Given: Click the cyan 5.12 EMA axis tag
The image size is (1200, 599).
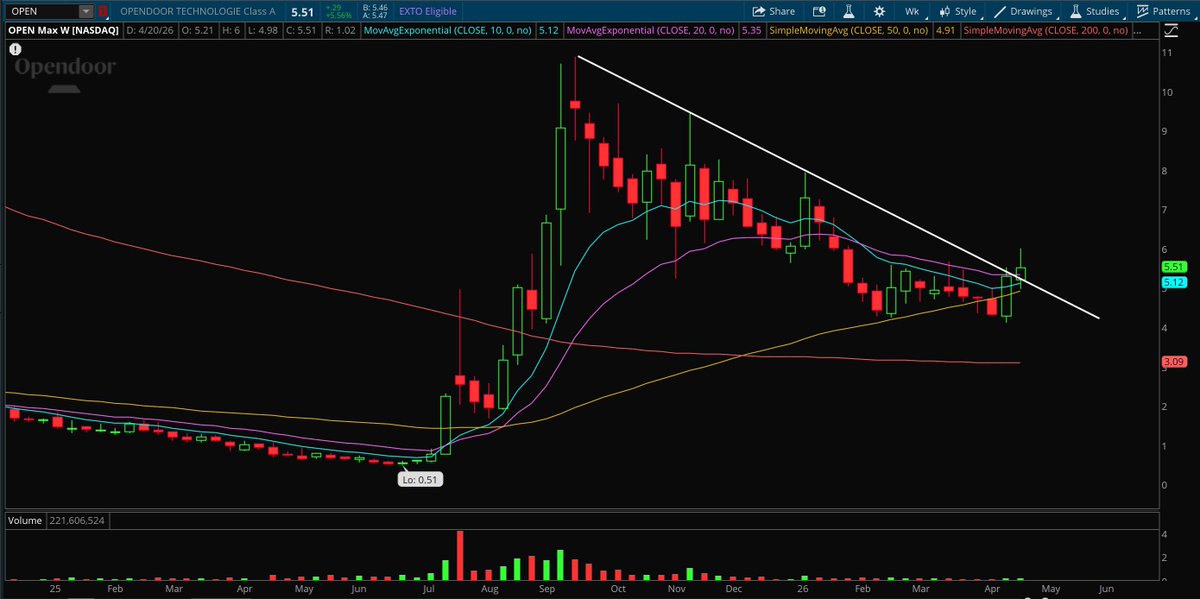Looking at the screenshot, I should [1173, 284].
